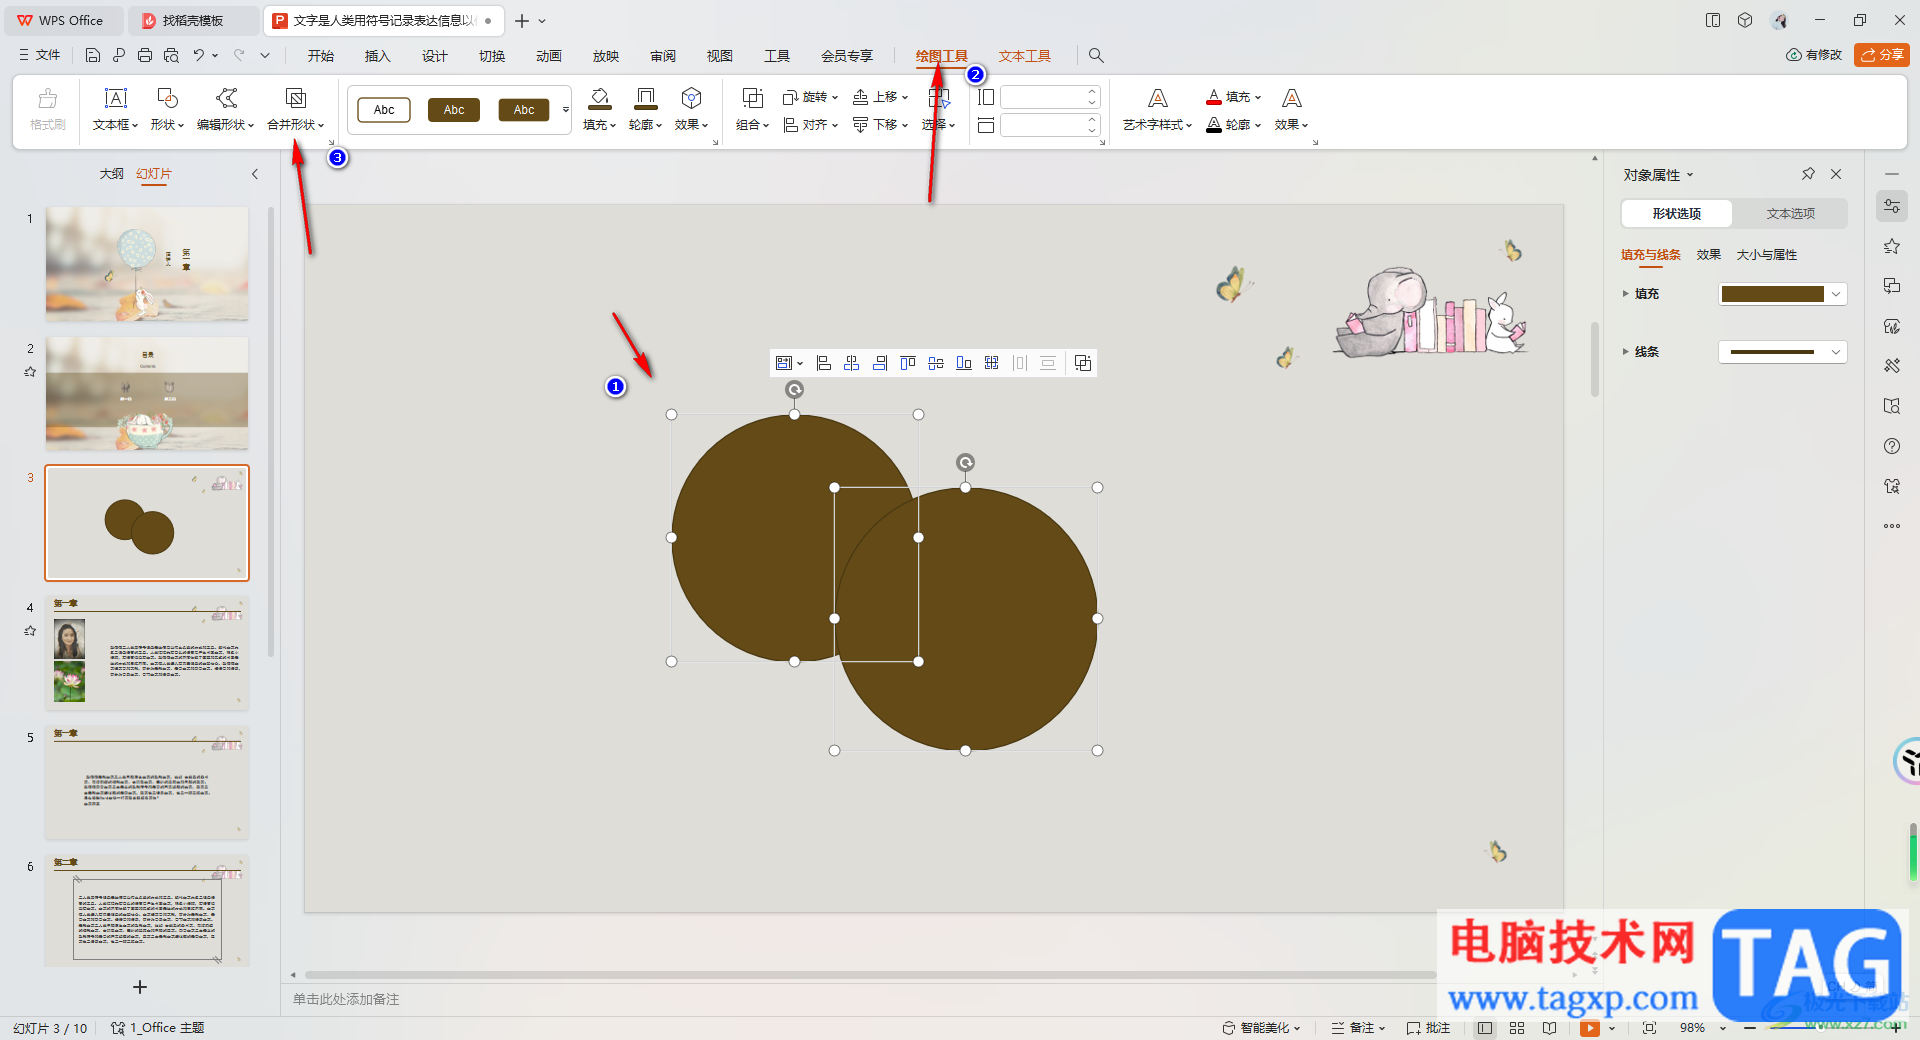Switch to Outline (大纲) pane tab
The height and width of the screenshot is (1040, 1920).
point(111,174)
